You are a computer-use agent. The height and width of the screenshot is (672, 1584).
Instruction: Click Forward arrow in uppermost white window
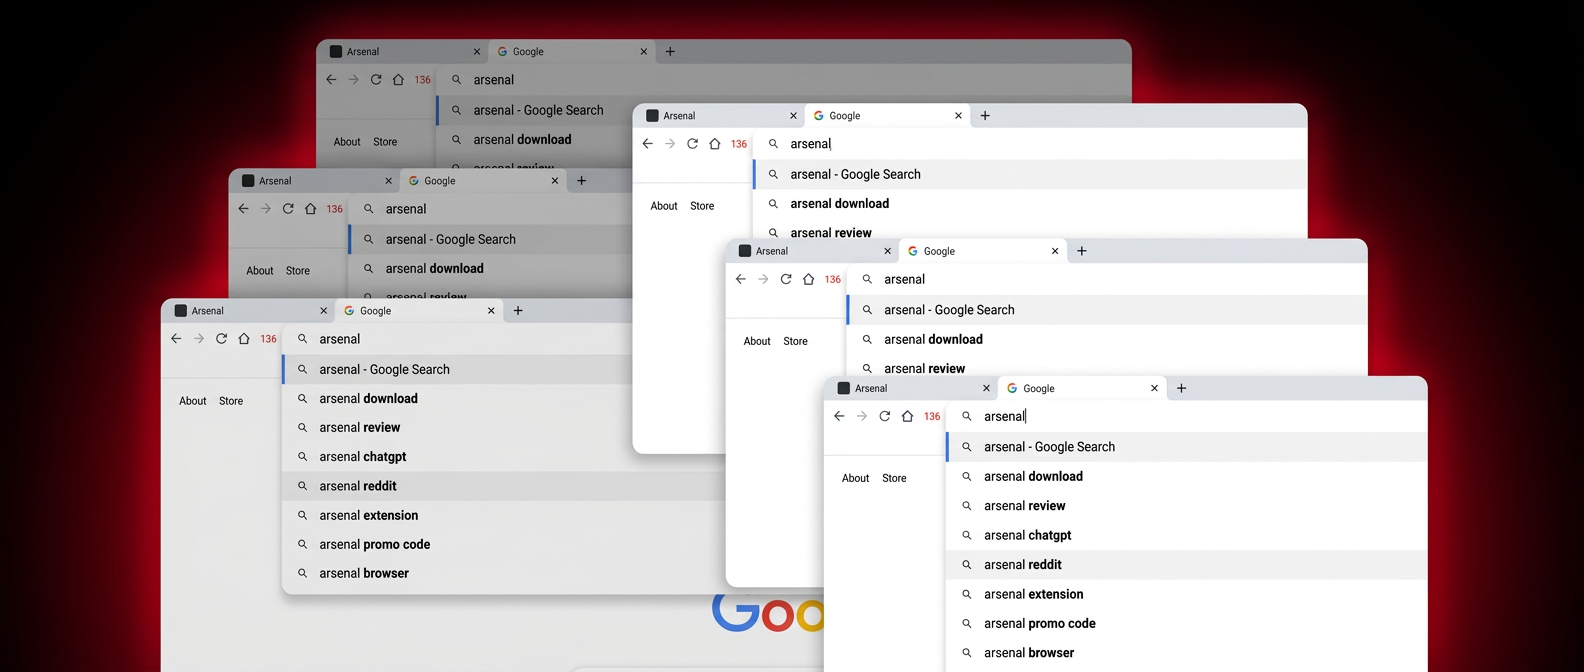point(670,144)
